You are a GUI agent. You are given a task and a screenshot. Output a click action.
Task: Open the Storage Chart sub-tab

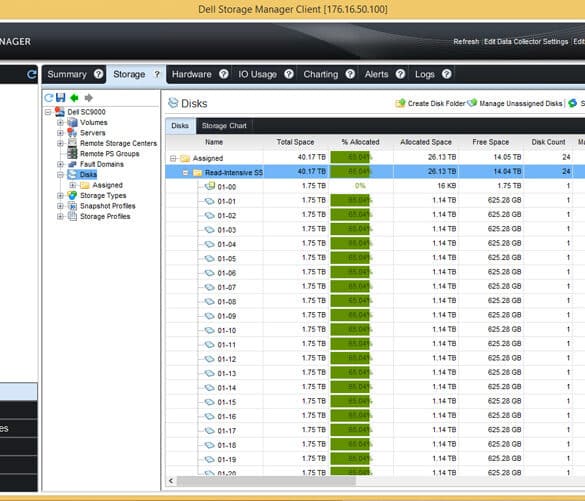tap(224, 126)
